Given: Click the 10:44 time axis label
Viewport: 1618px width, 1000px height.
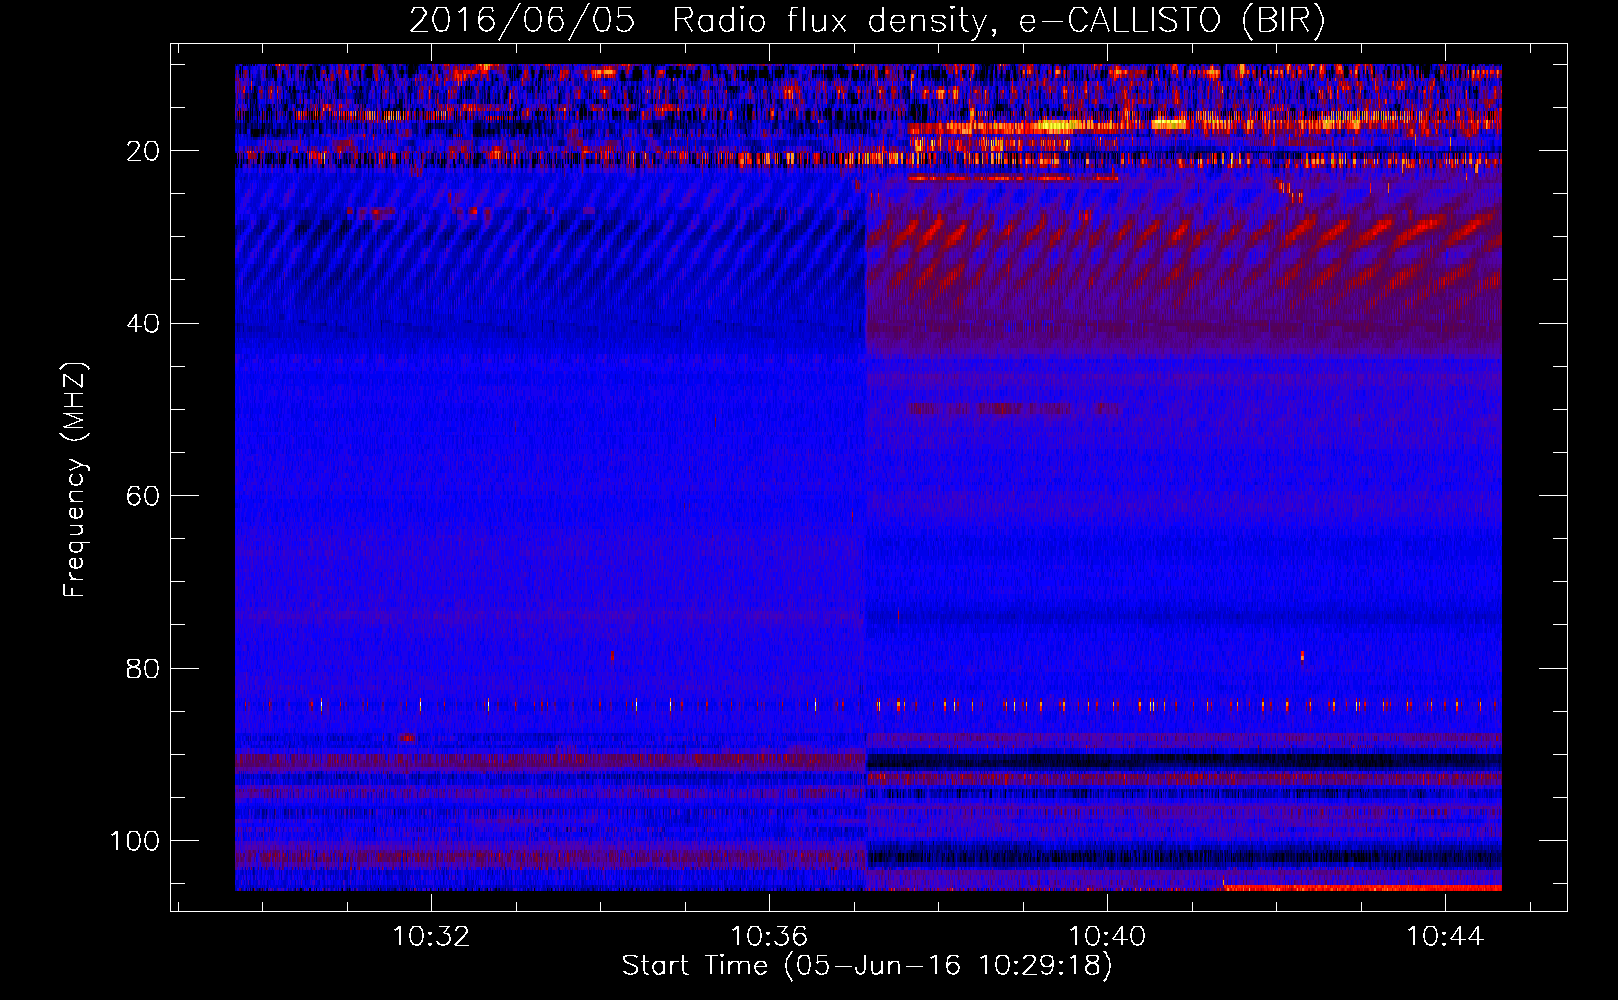Looking at the screenshot, I should [x=1445, y=937].
